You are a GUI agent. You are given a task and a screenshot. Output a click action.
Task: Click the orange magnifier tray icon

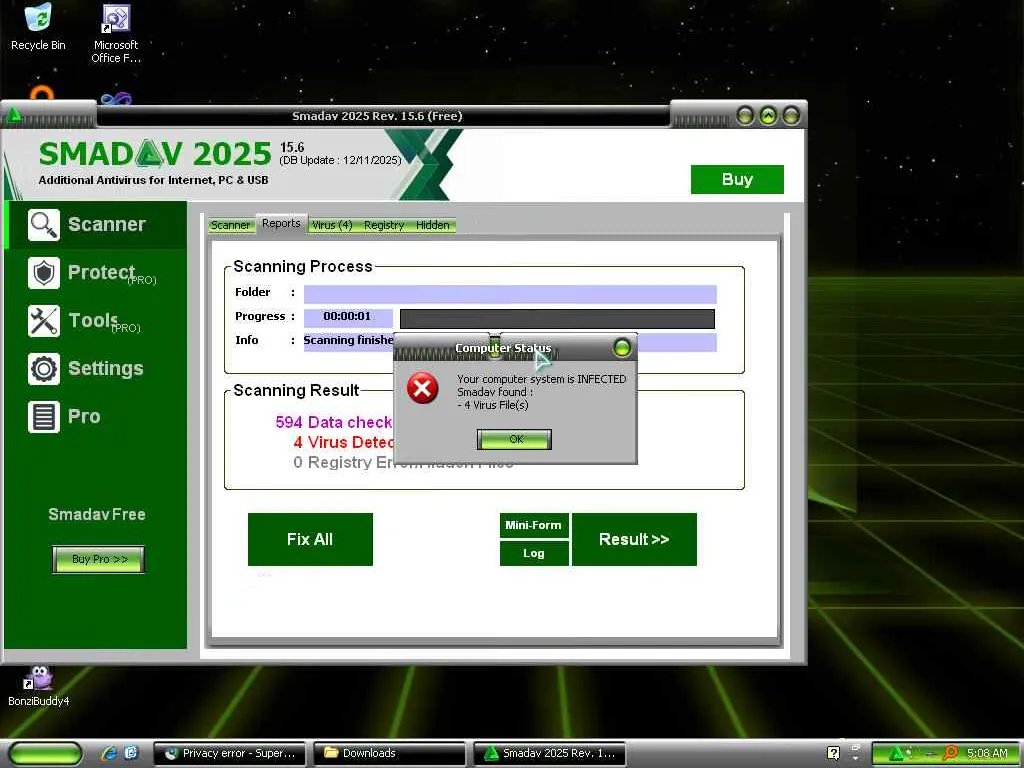[951, 753]
